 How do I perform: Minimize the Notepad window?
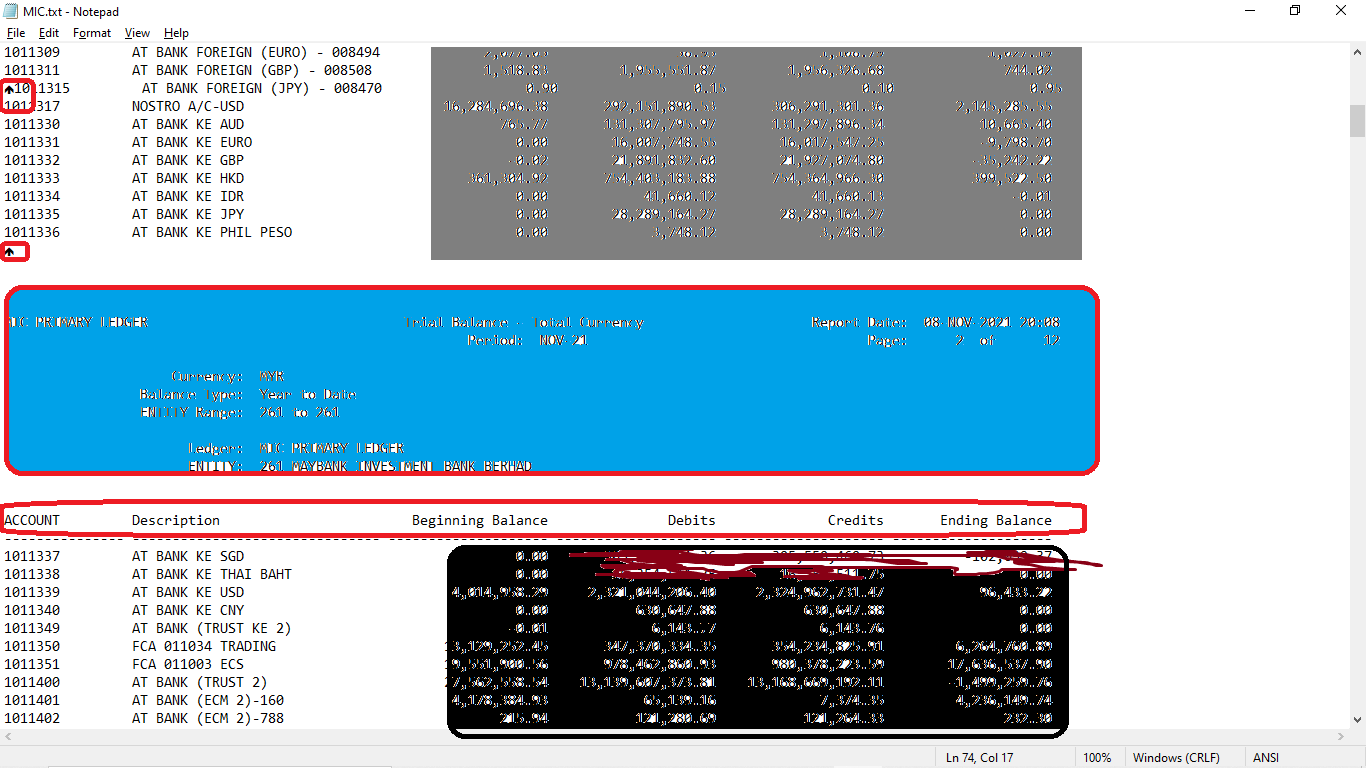click(x=1249, y=11)
